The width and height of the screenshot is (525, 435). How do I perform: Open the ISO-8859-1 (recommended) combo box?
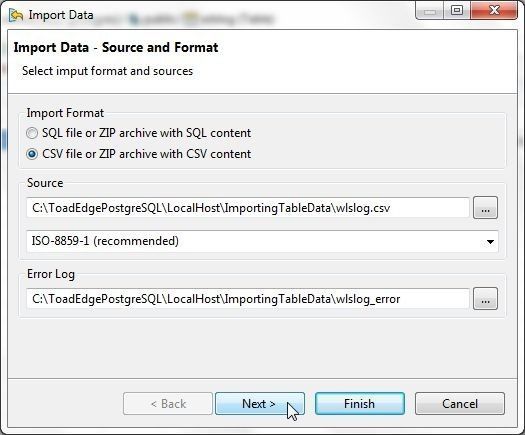(x=262, y=241)
